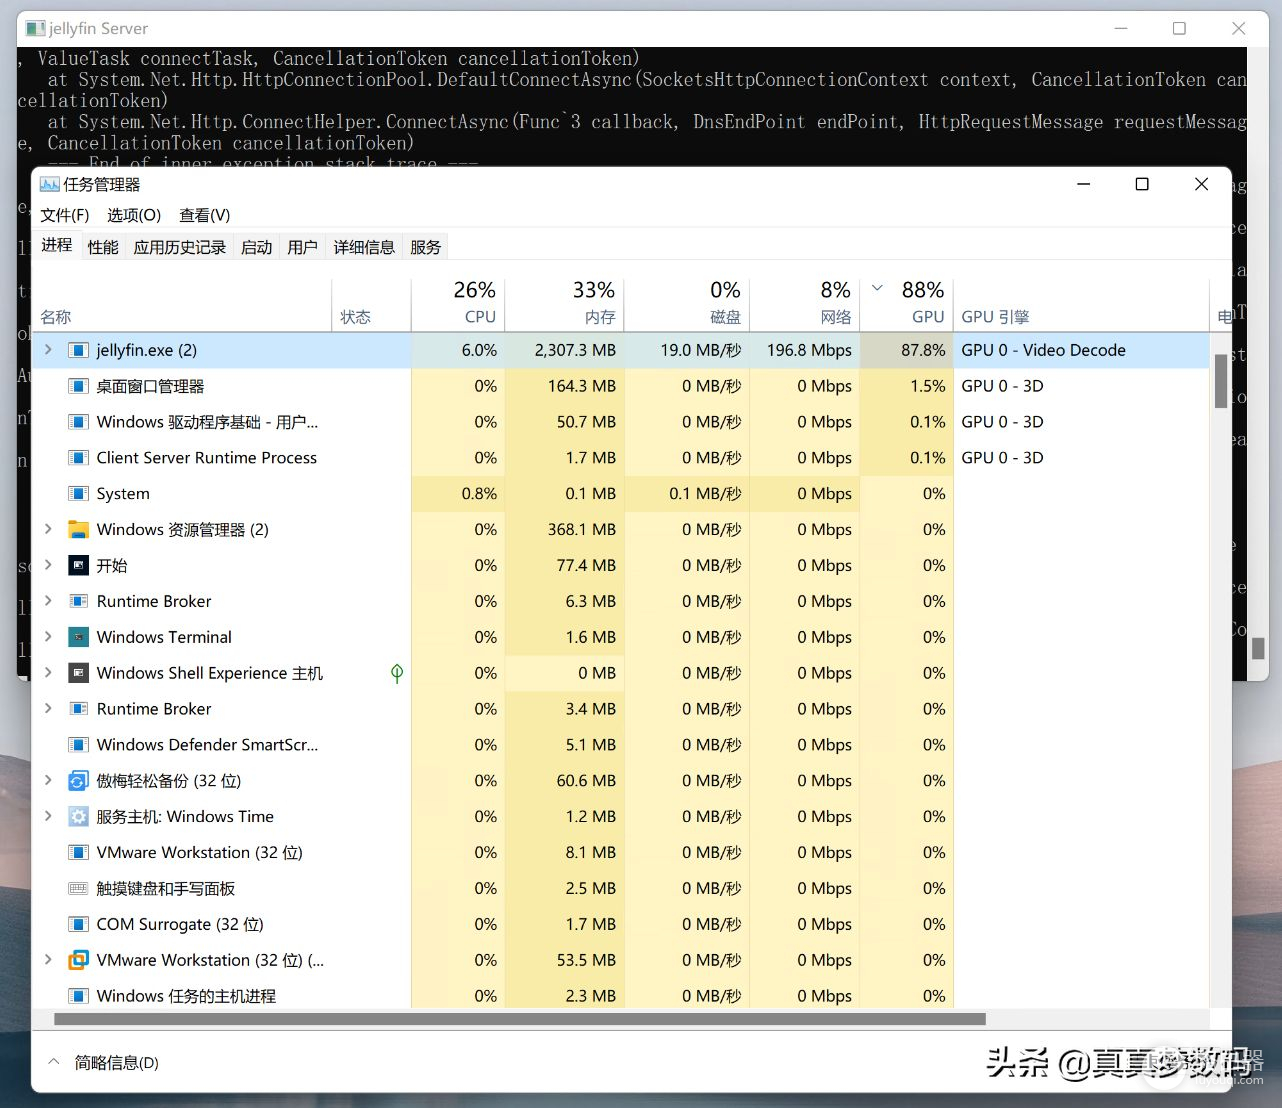The height and width of the screenshot is (1108, 1282).
Task: Click the green leaf efficiency status icon
Action: click(397, 673)
